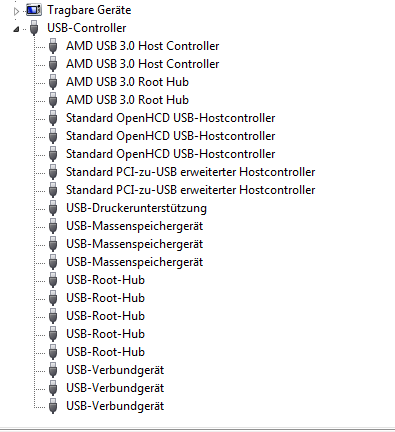Select the first USB-Massenspeichergerät

pyautogui.click(x=134, y=226)
